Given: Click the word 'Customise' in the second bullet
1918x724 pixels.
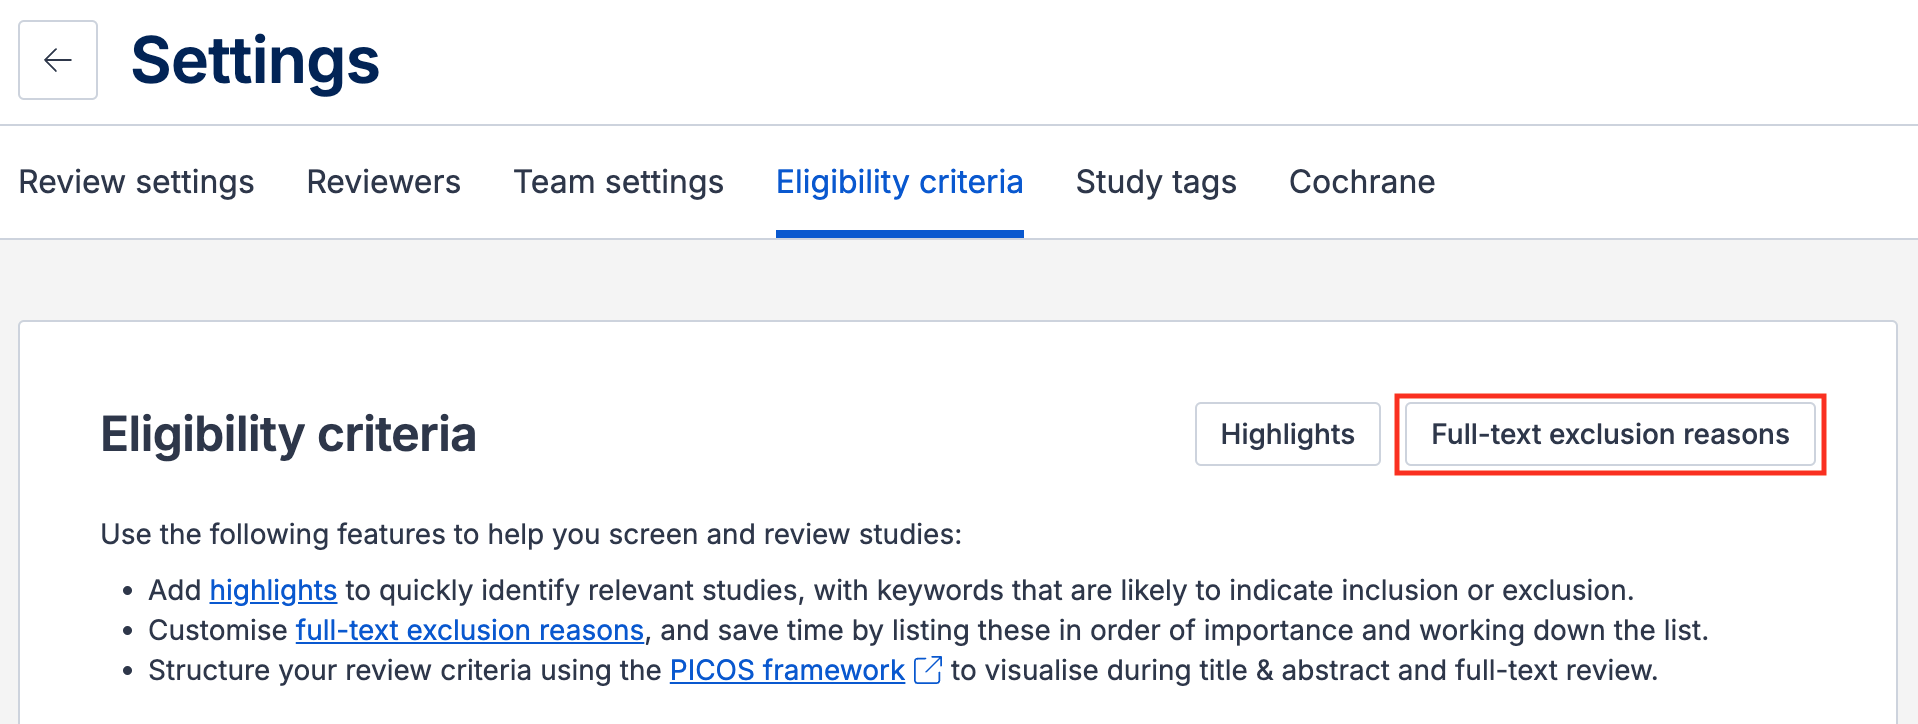Looking at the screenshot, I should pyautogui.click(x=218, y=630).
